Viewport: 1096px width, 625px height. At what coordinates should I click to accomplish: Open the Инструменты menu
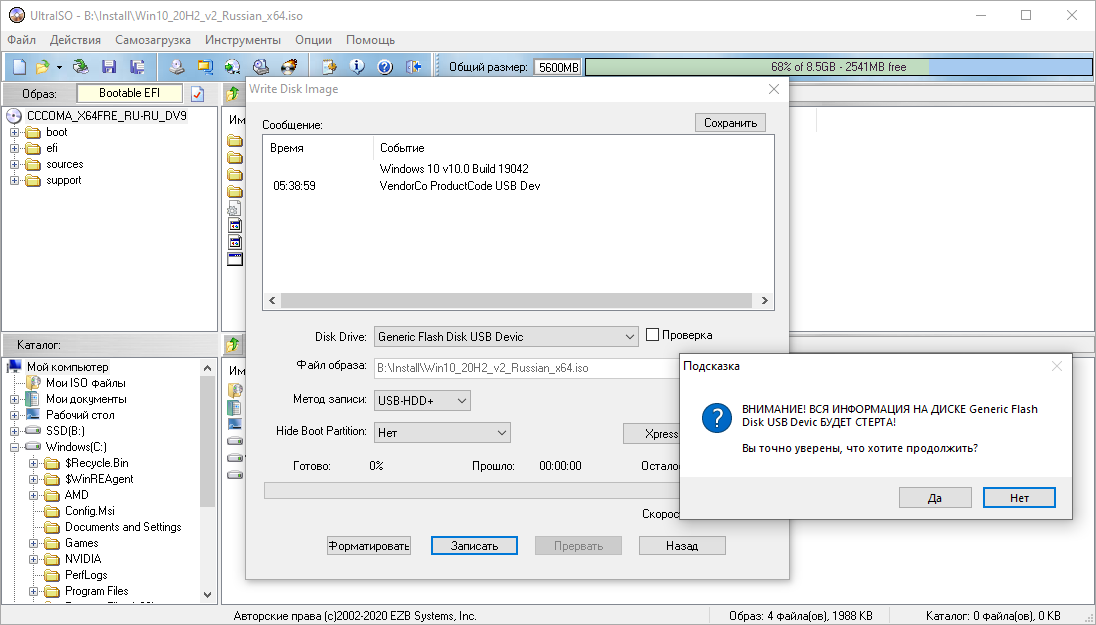pos(243,40)
